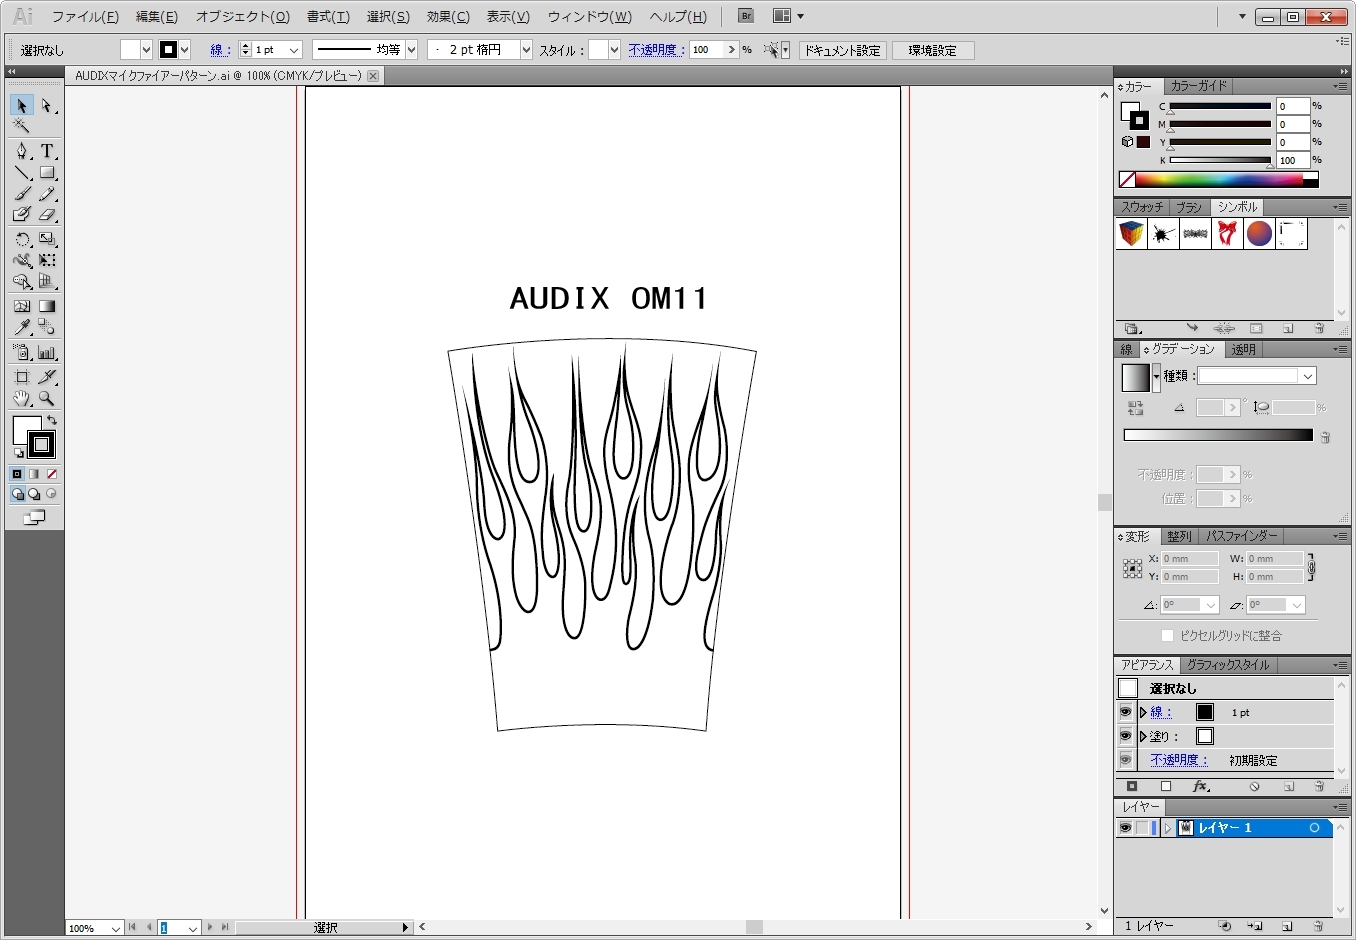Screen dimensions: 1356x940
Task: Click the color spectrum bar
Action: [1218, 180]
